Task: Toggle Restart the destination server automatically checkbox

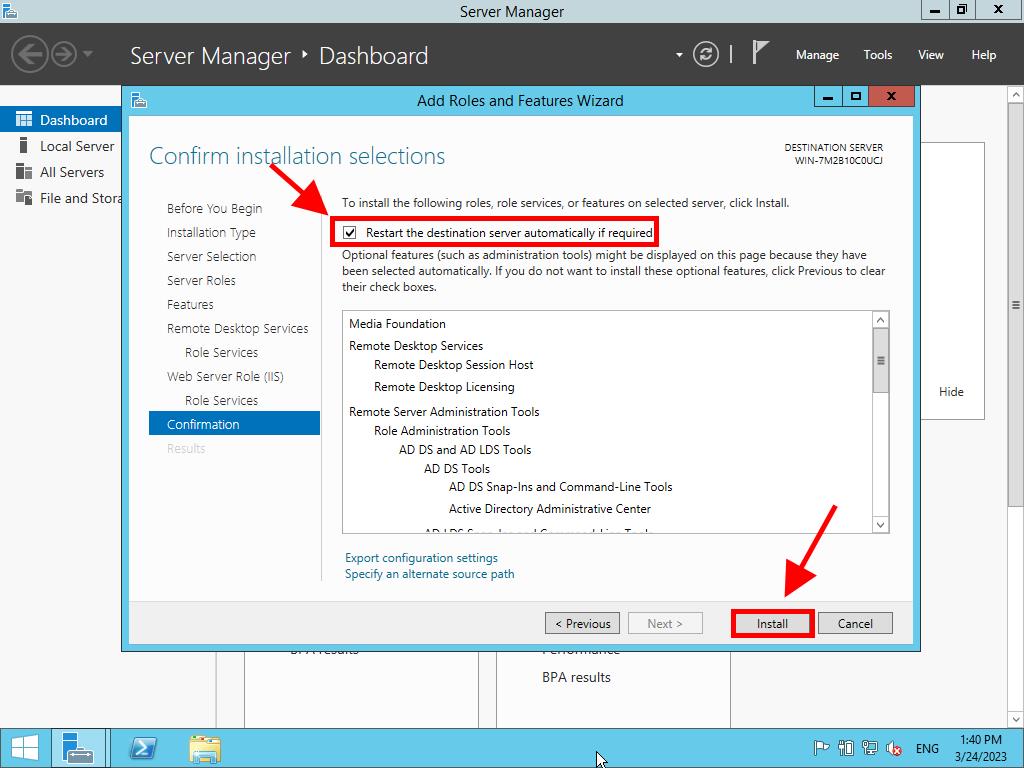Action: 350,232
